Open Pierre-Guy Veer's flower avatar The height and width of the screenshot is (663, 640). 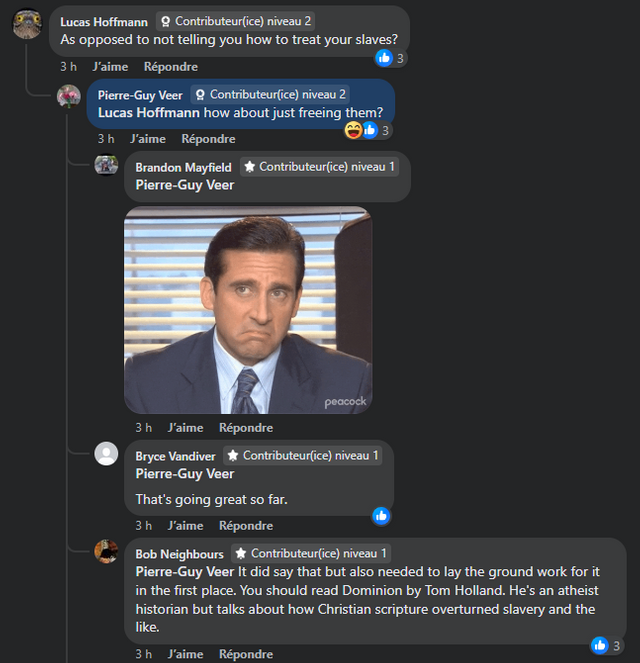pyautogui.click(x=69, y=96)
